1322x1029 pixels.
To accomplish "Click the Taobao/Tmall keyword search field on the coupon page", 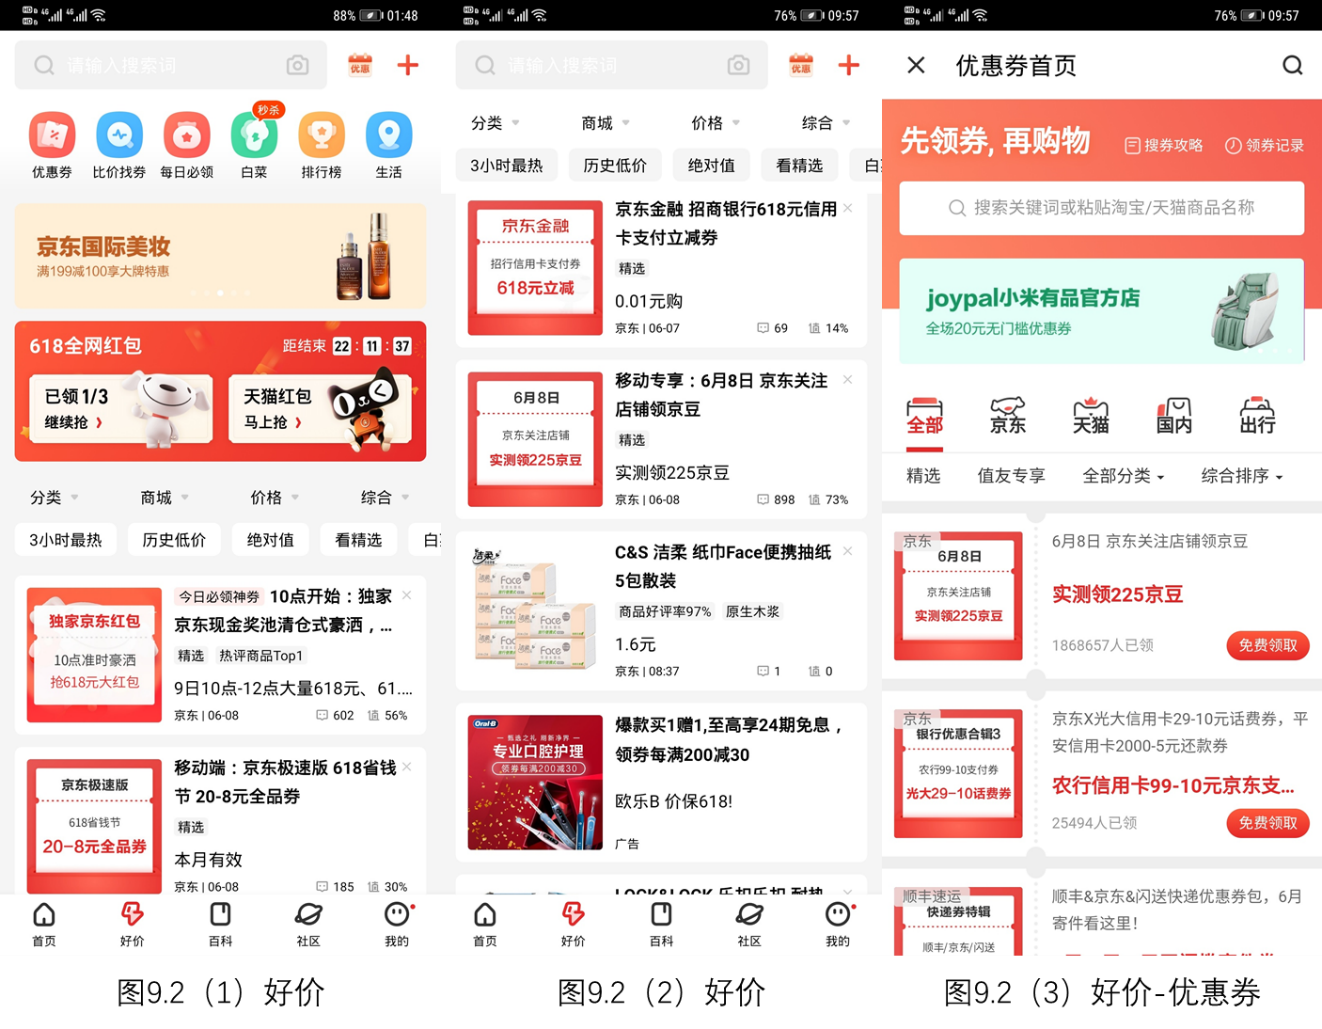I will coord(1101,208).
